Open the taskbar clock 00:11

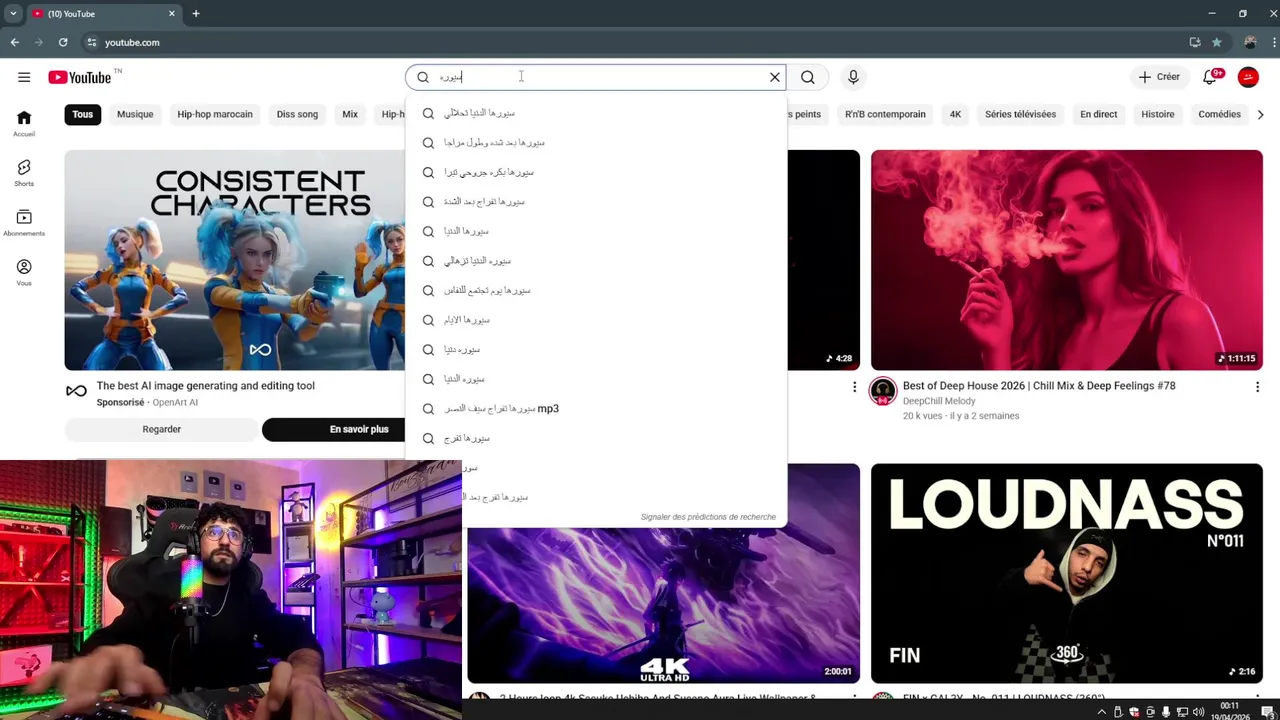pyautogui.click(x=1230, y=711)
